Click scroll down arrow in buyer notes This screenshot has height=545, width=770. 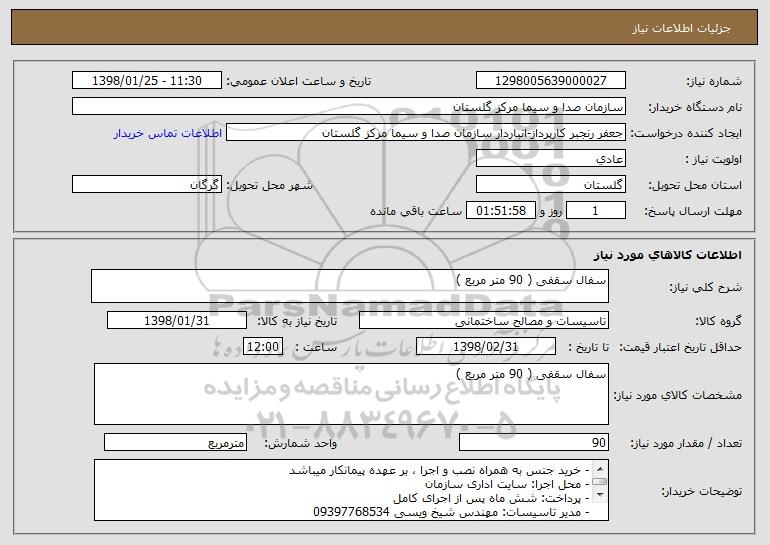tap(599, 496)
